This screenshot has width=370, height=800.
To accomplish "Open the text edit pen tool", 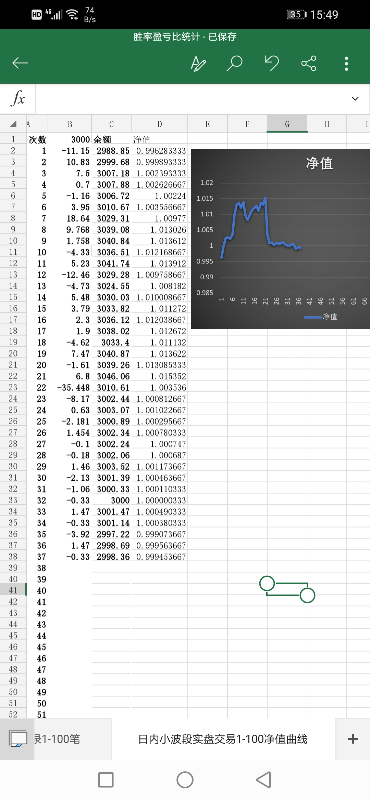I will click(x=198, y=63).
